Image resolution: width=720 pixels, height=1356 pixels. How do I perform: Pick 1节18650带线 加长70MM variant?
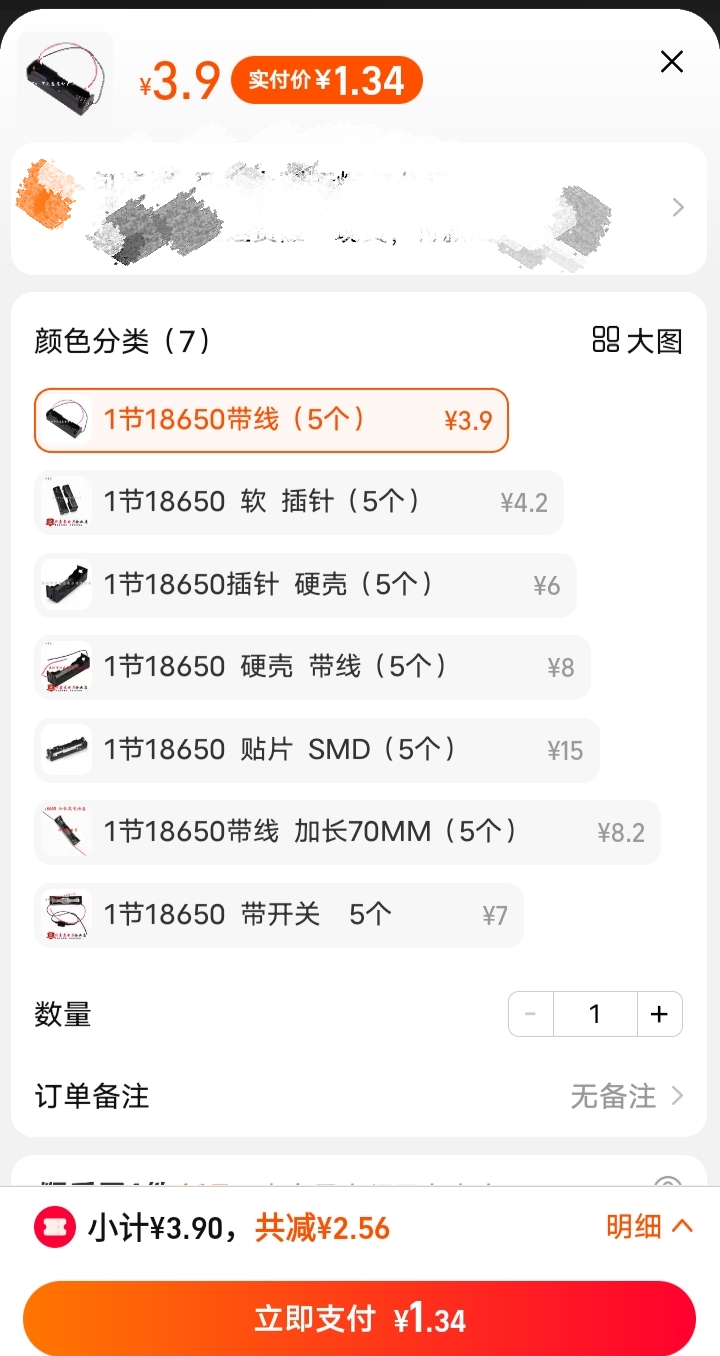coord(346,831)
